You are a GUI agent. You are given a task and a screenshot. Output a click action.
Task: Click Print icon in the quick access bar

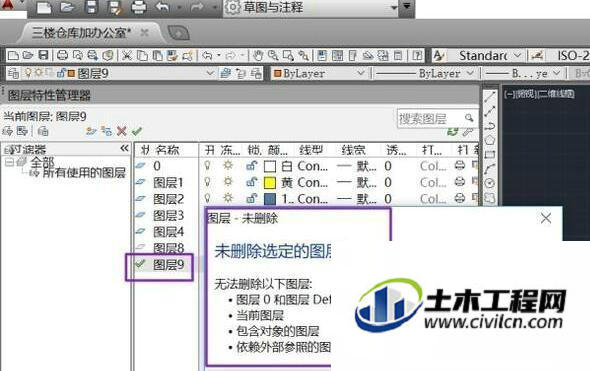(x=138, y=8)
